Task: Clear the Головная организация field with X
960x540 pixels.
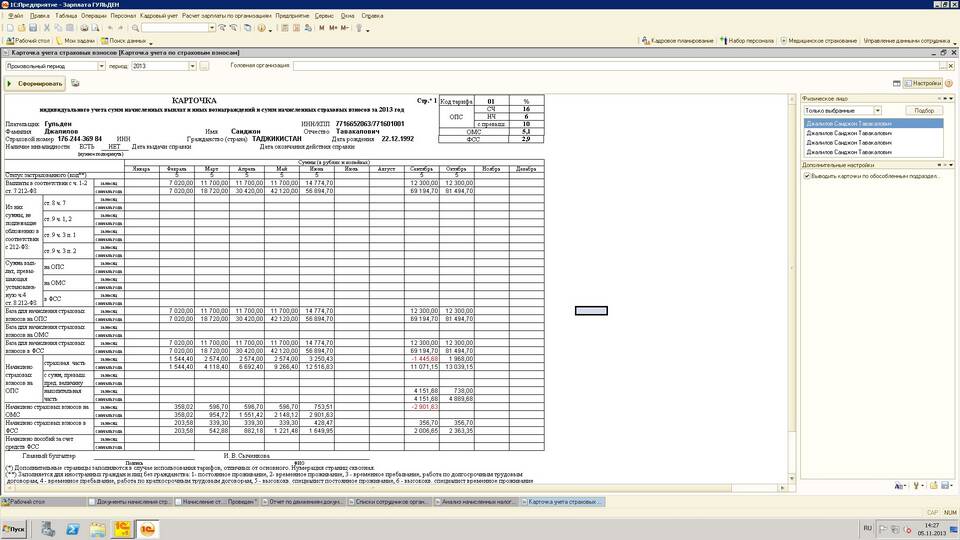Action: [x=951, y=66]
